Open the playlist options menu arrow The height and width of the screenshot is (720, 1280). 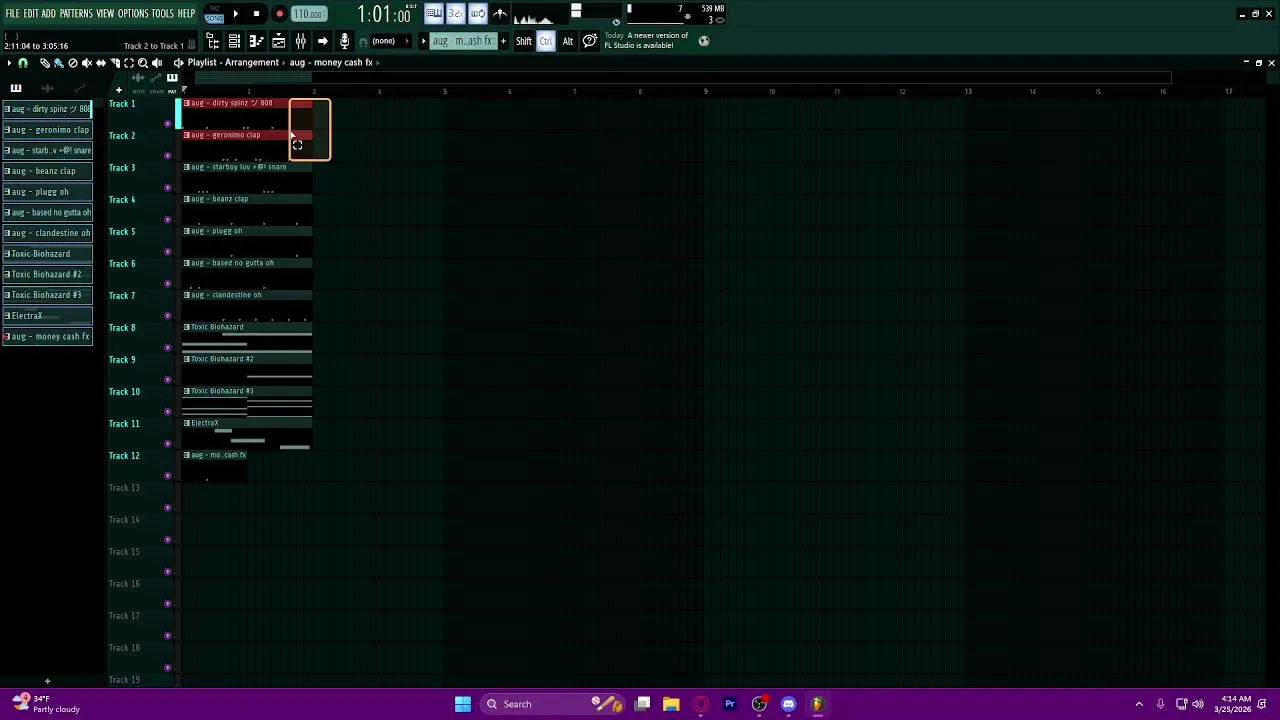pos(9,63)
